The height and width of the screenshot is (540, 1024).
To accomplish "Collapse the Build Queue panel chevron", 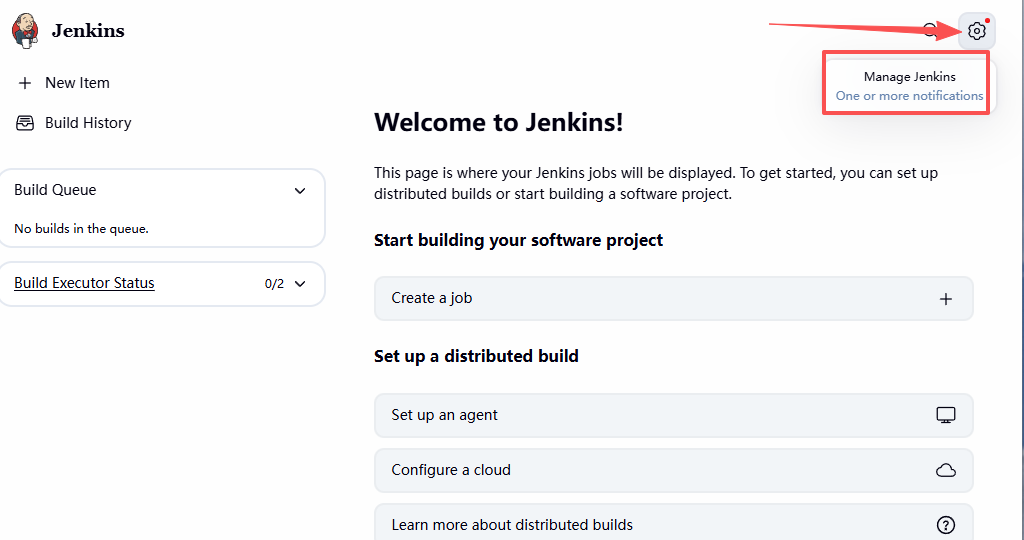I will [300, 191].
